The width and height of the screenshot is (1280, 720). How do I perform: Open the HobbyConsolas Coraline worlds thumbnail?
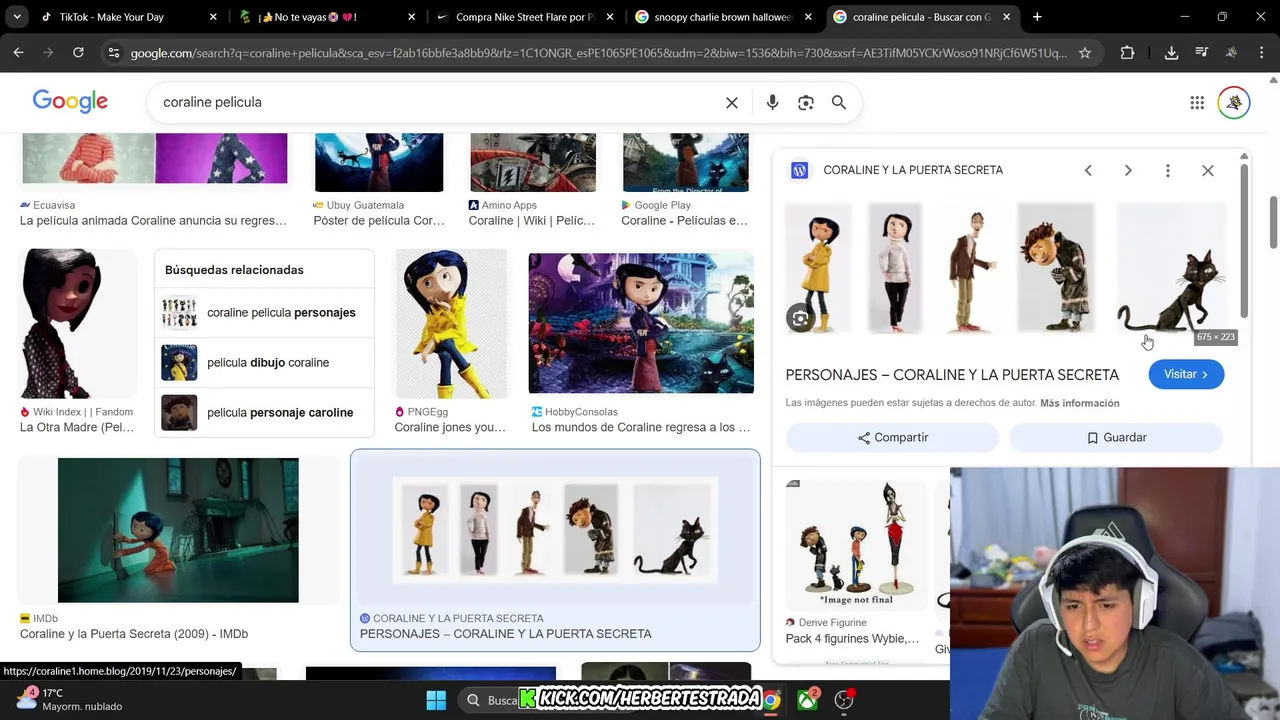pos(641,323)
